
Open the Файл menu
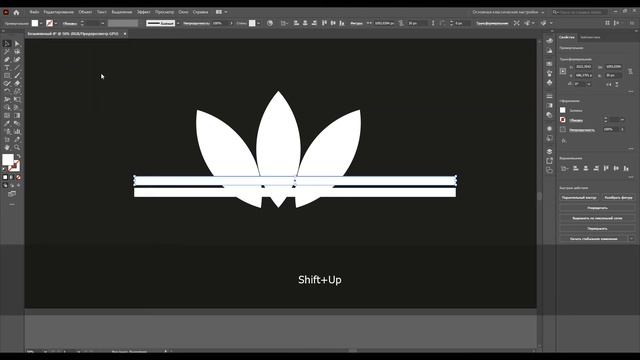[35, 12]
